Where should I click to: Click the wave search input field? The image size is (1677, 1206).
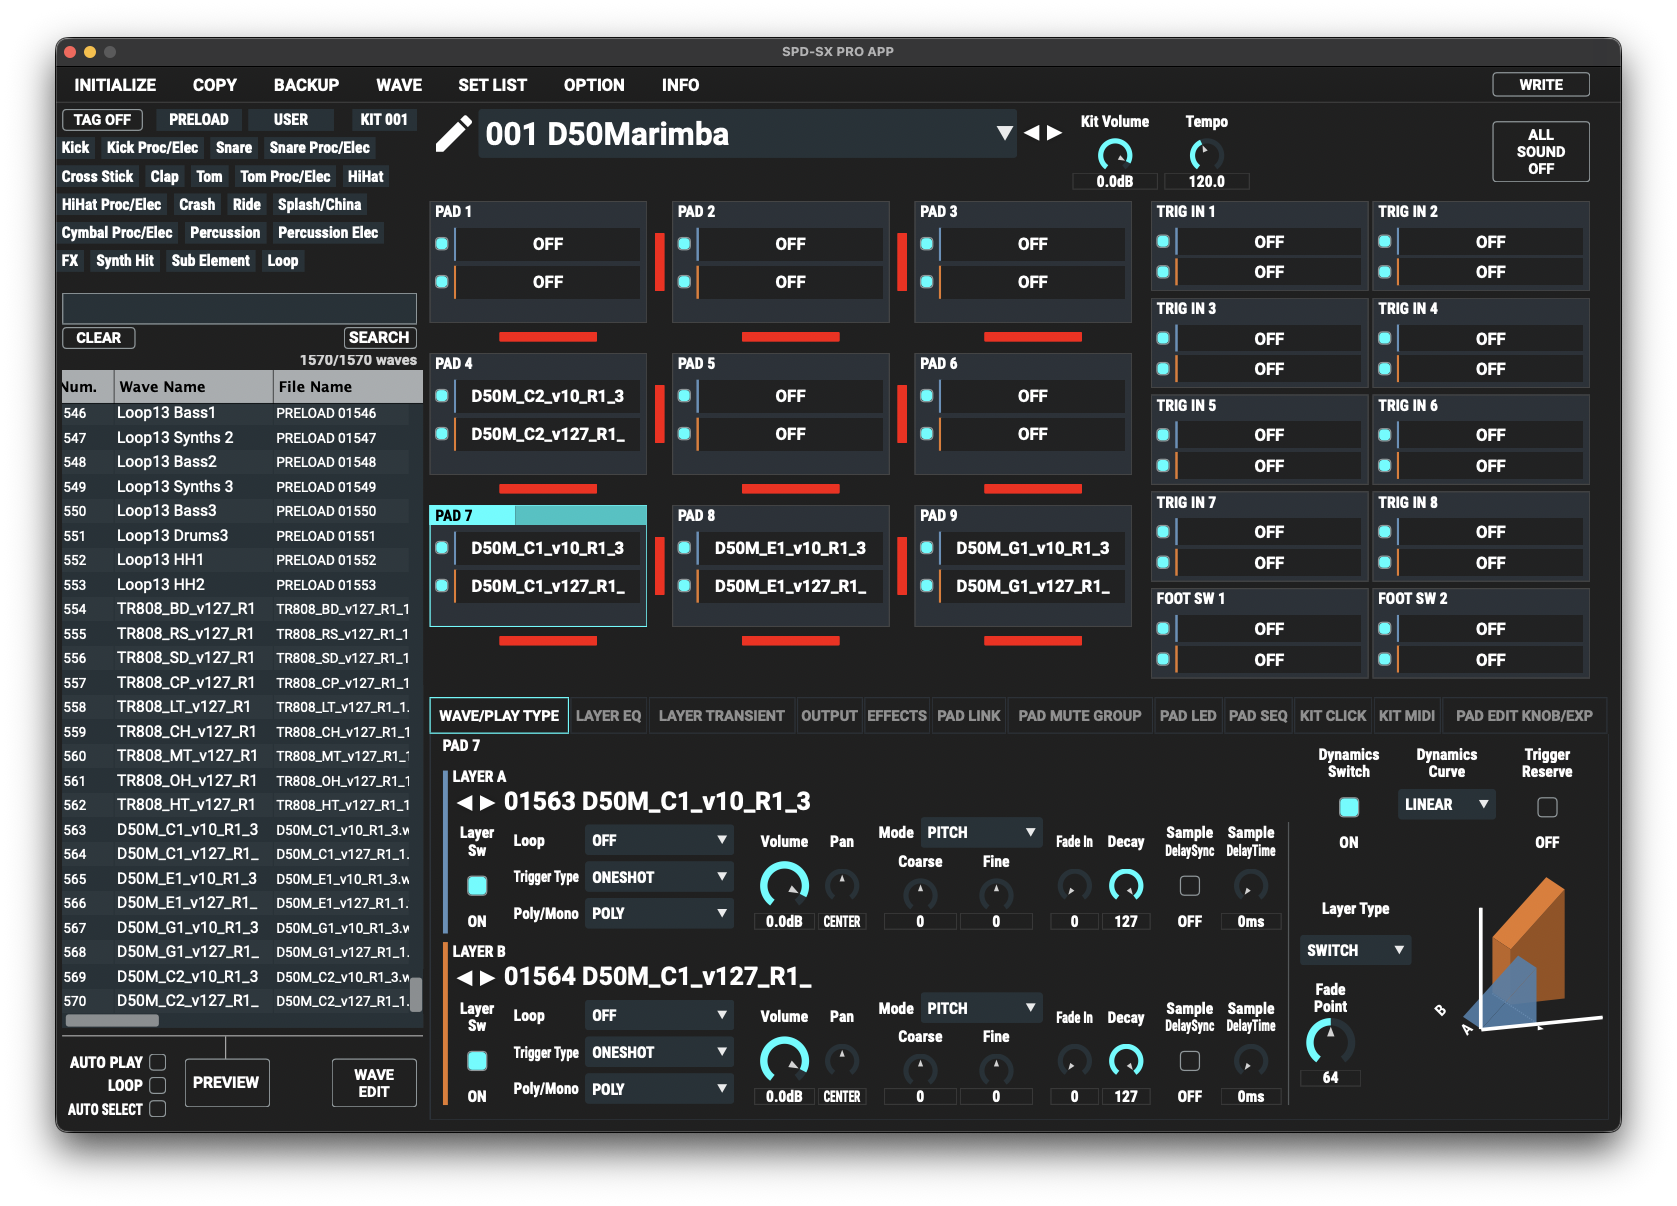click(x=239, y=308)
